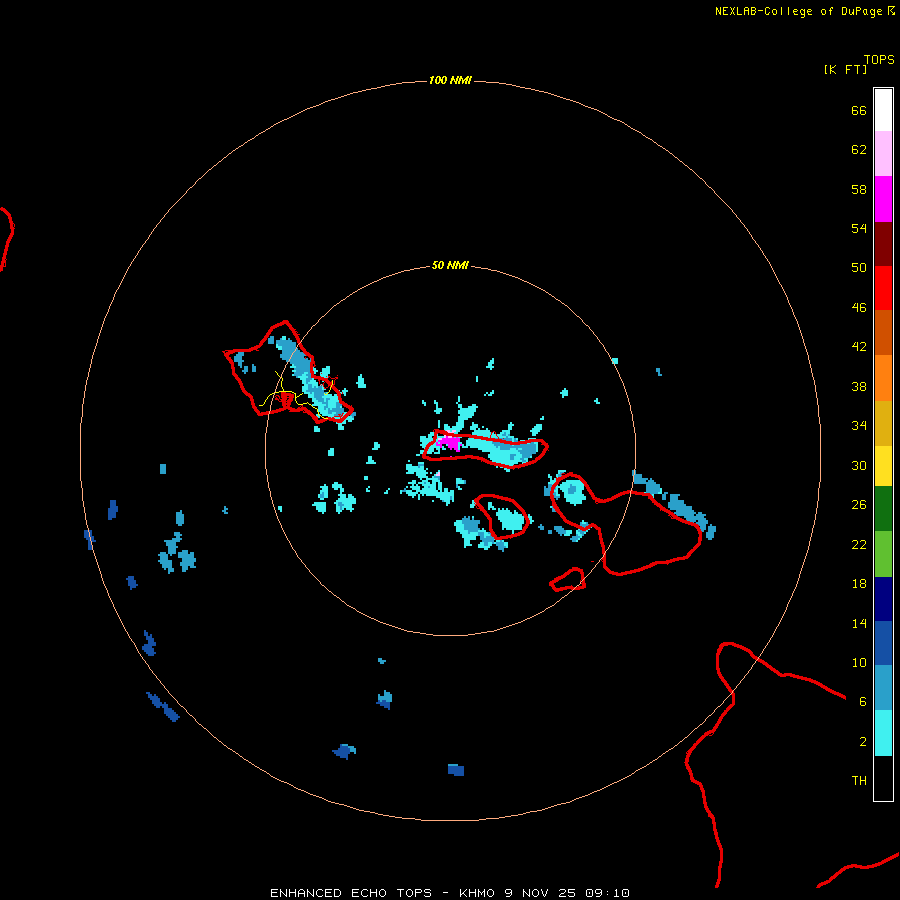
Task: Click the '50 NMI' range ring label
Action: pos(450,265)
